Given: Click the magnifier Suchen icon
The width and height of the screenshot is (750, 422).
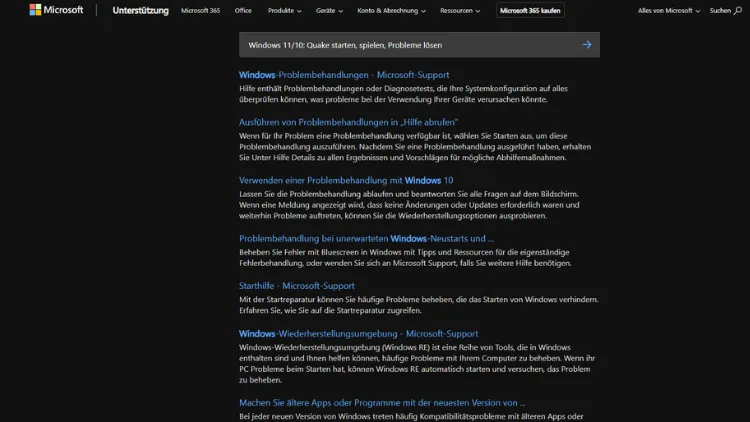Looking at the screenshot, I should click(738, 11).
